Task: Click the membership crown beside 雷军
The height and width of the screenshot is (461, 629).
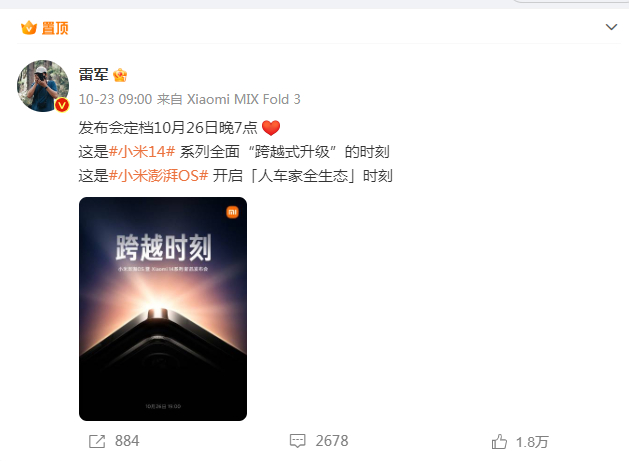Action: (120, 75)
